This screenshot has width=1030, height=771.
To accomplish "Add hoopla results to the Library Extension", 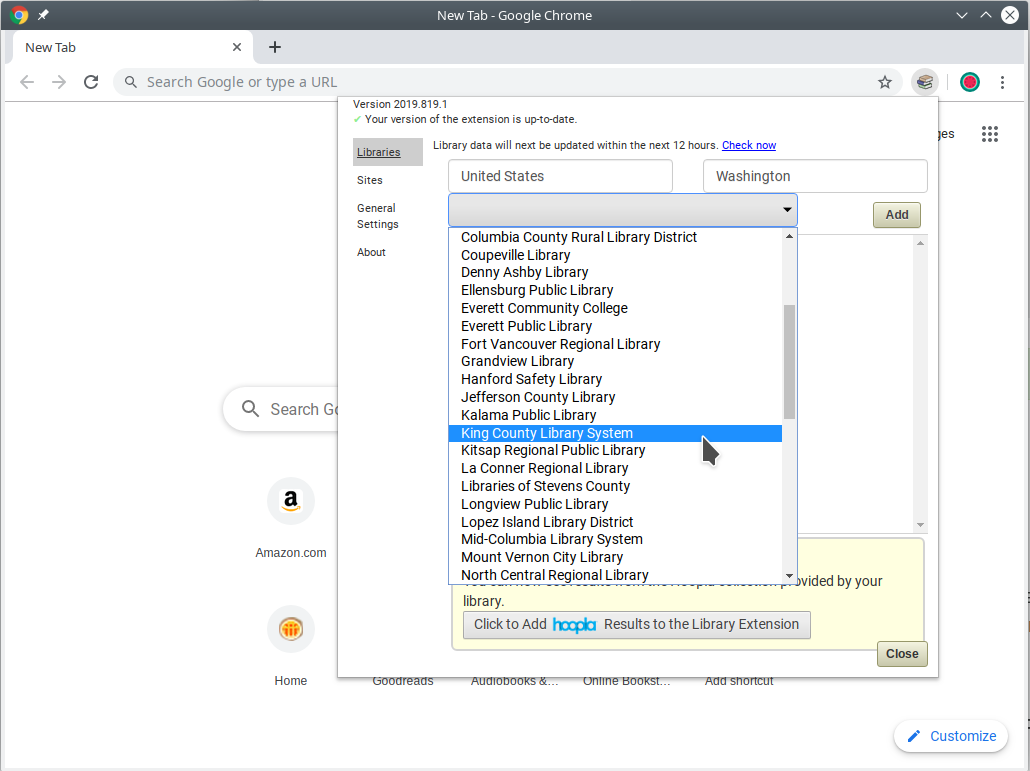I will click(x=637, y=625).
